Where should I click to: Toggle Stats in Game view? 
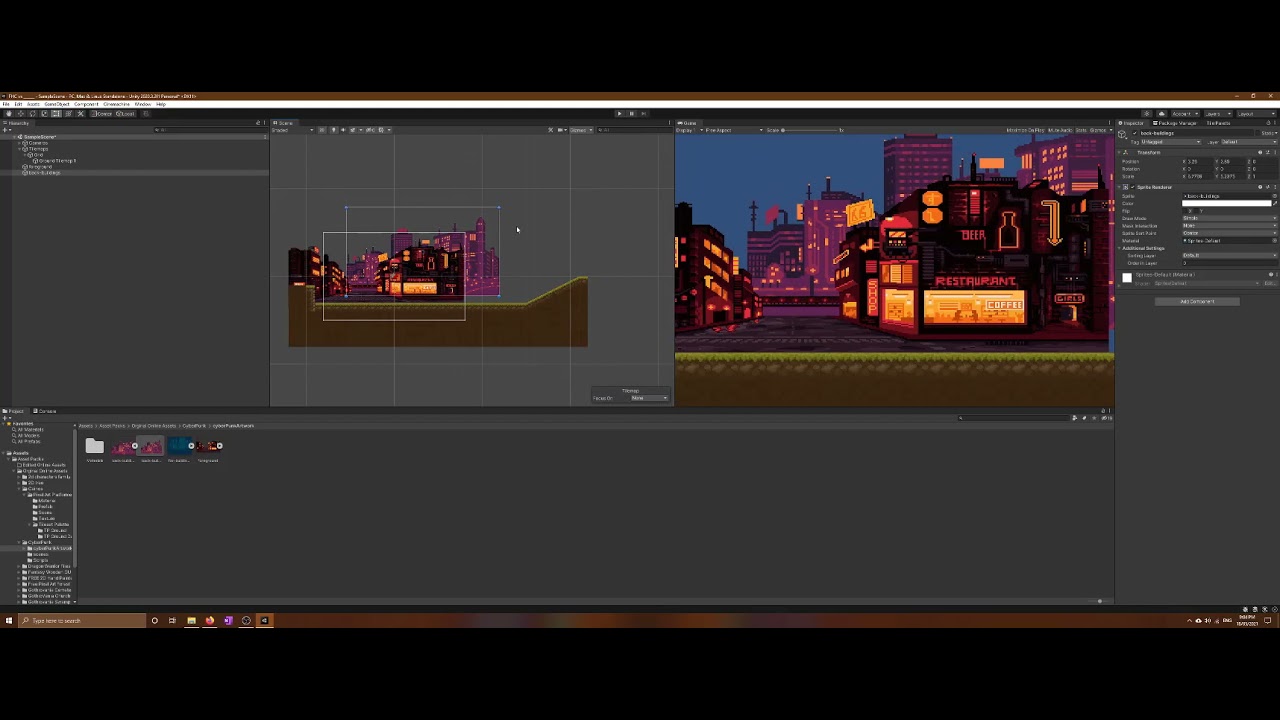[1081, 130]
